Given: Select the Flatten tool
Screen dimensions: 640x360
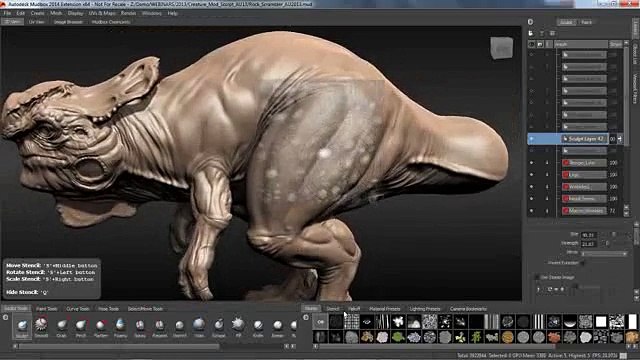Looking at the screenshot, I should tap(101, 327).
